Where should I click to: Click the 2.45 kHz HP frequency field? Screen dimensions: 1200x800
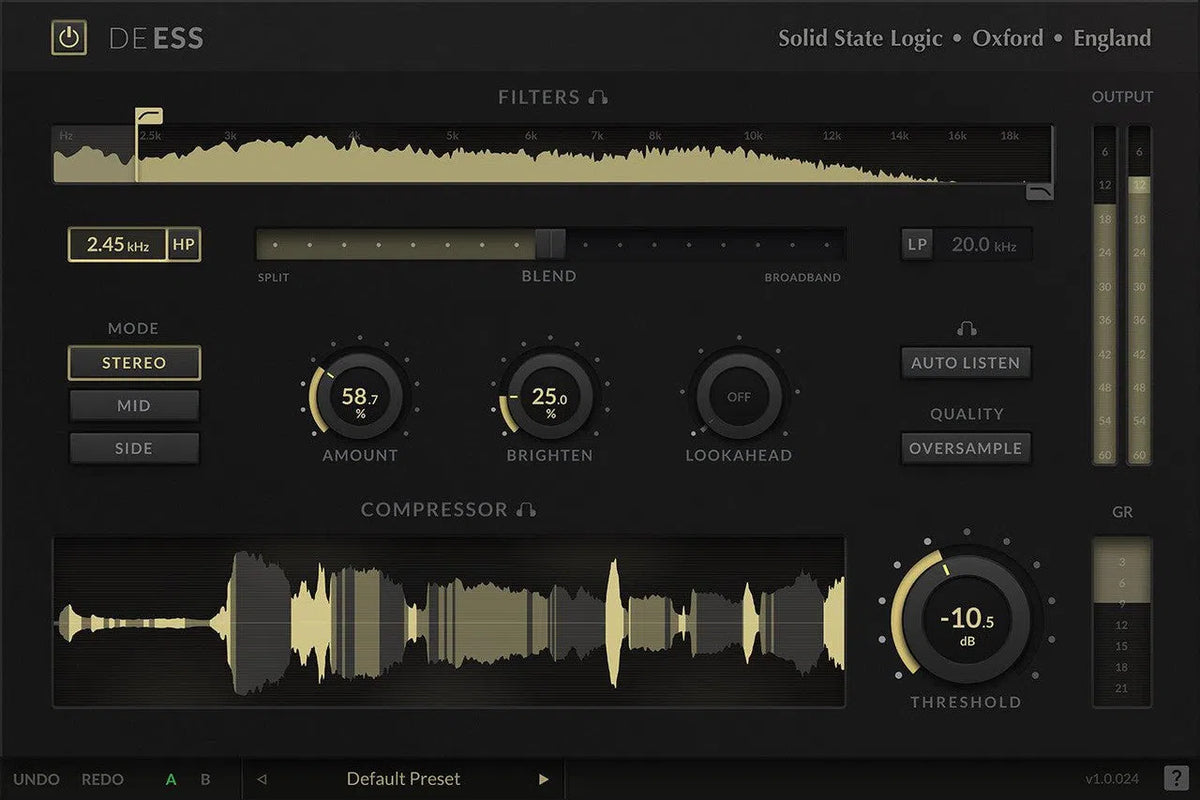tap(118, 243)
